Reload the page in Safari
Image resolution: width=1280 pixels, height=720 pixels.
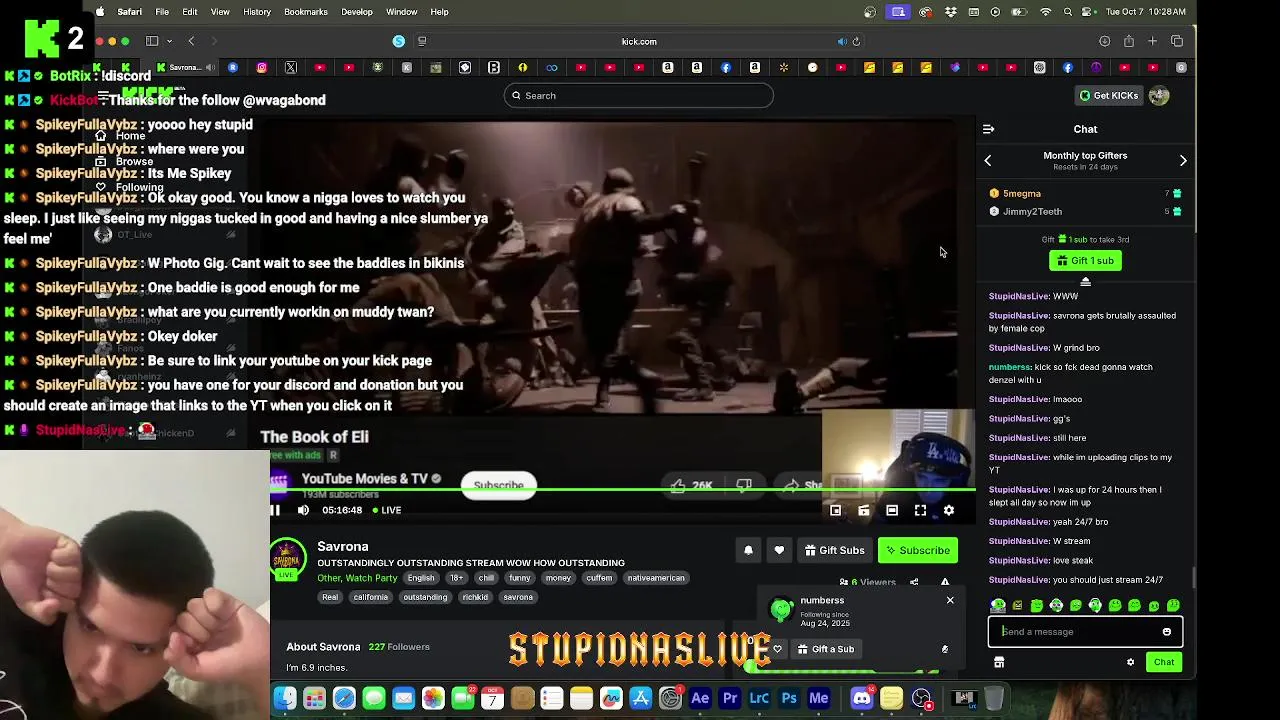coord(856,42)
